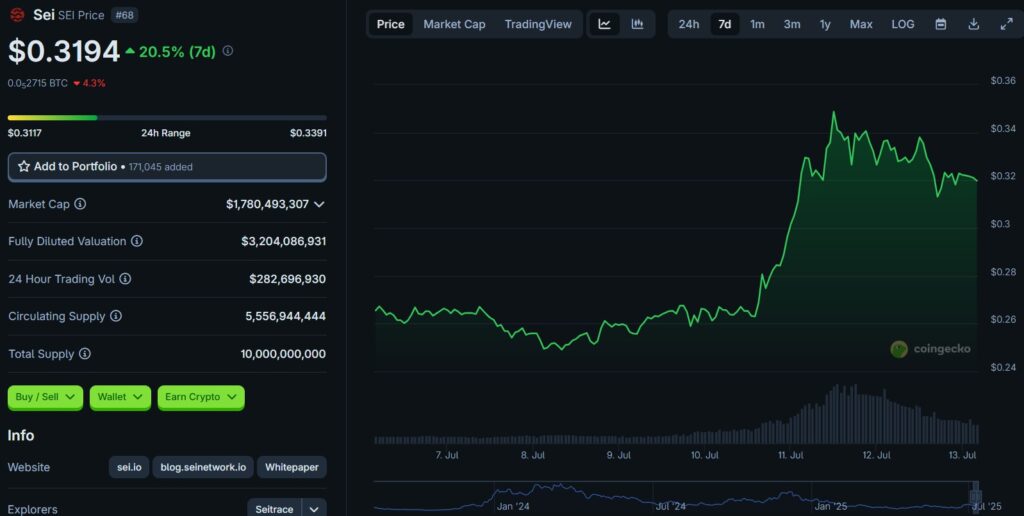1024x516 pixels.
Task: Click the #68 rank badge
Action: [x=124, y=15]
